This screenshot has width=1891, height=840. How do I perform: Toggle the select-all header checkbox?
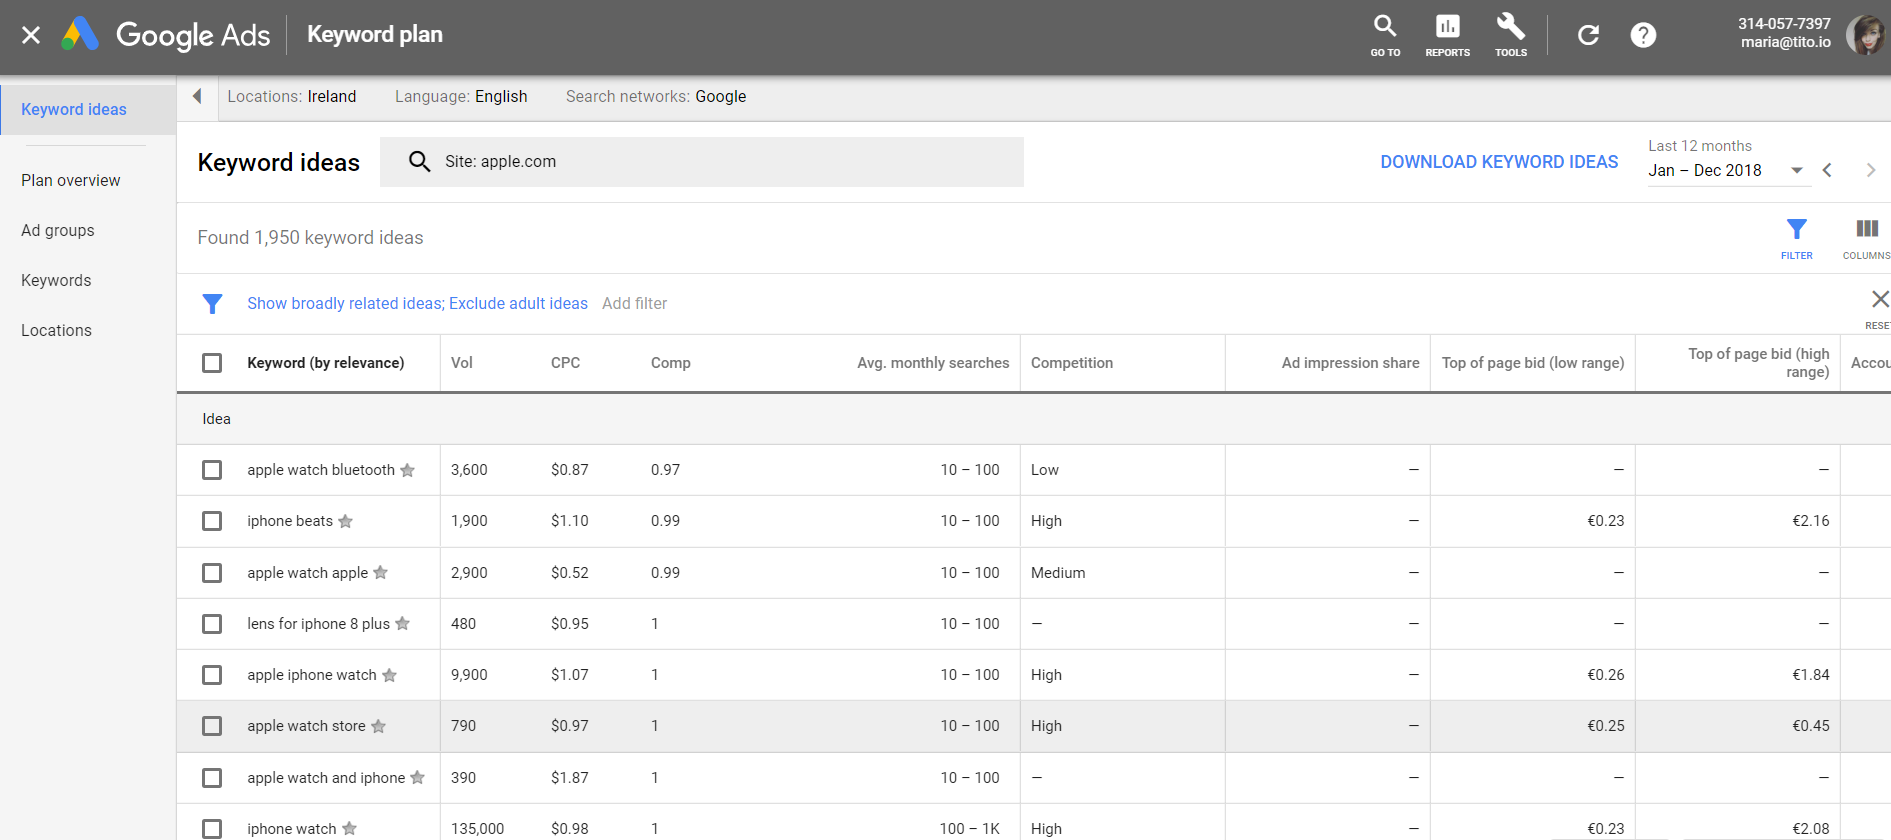click(212, 363)
